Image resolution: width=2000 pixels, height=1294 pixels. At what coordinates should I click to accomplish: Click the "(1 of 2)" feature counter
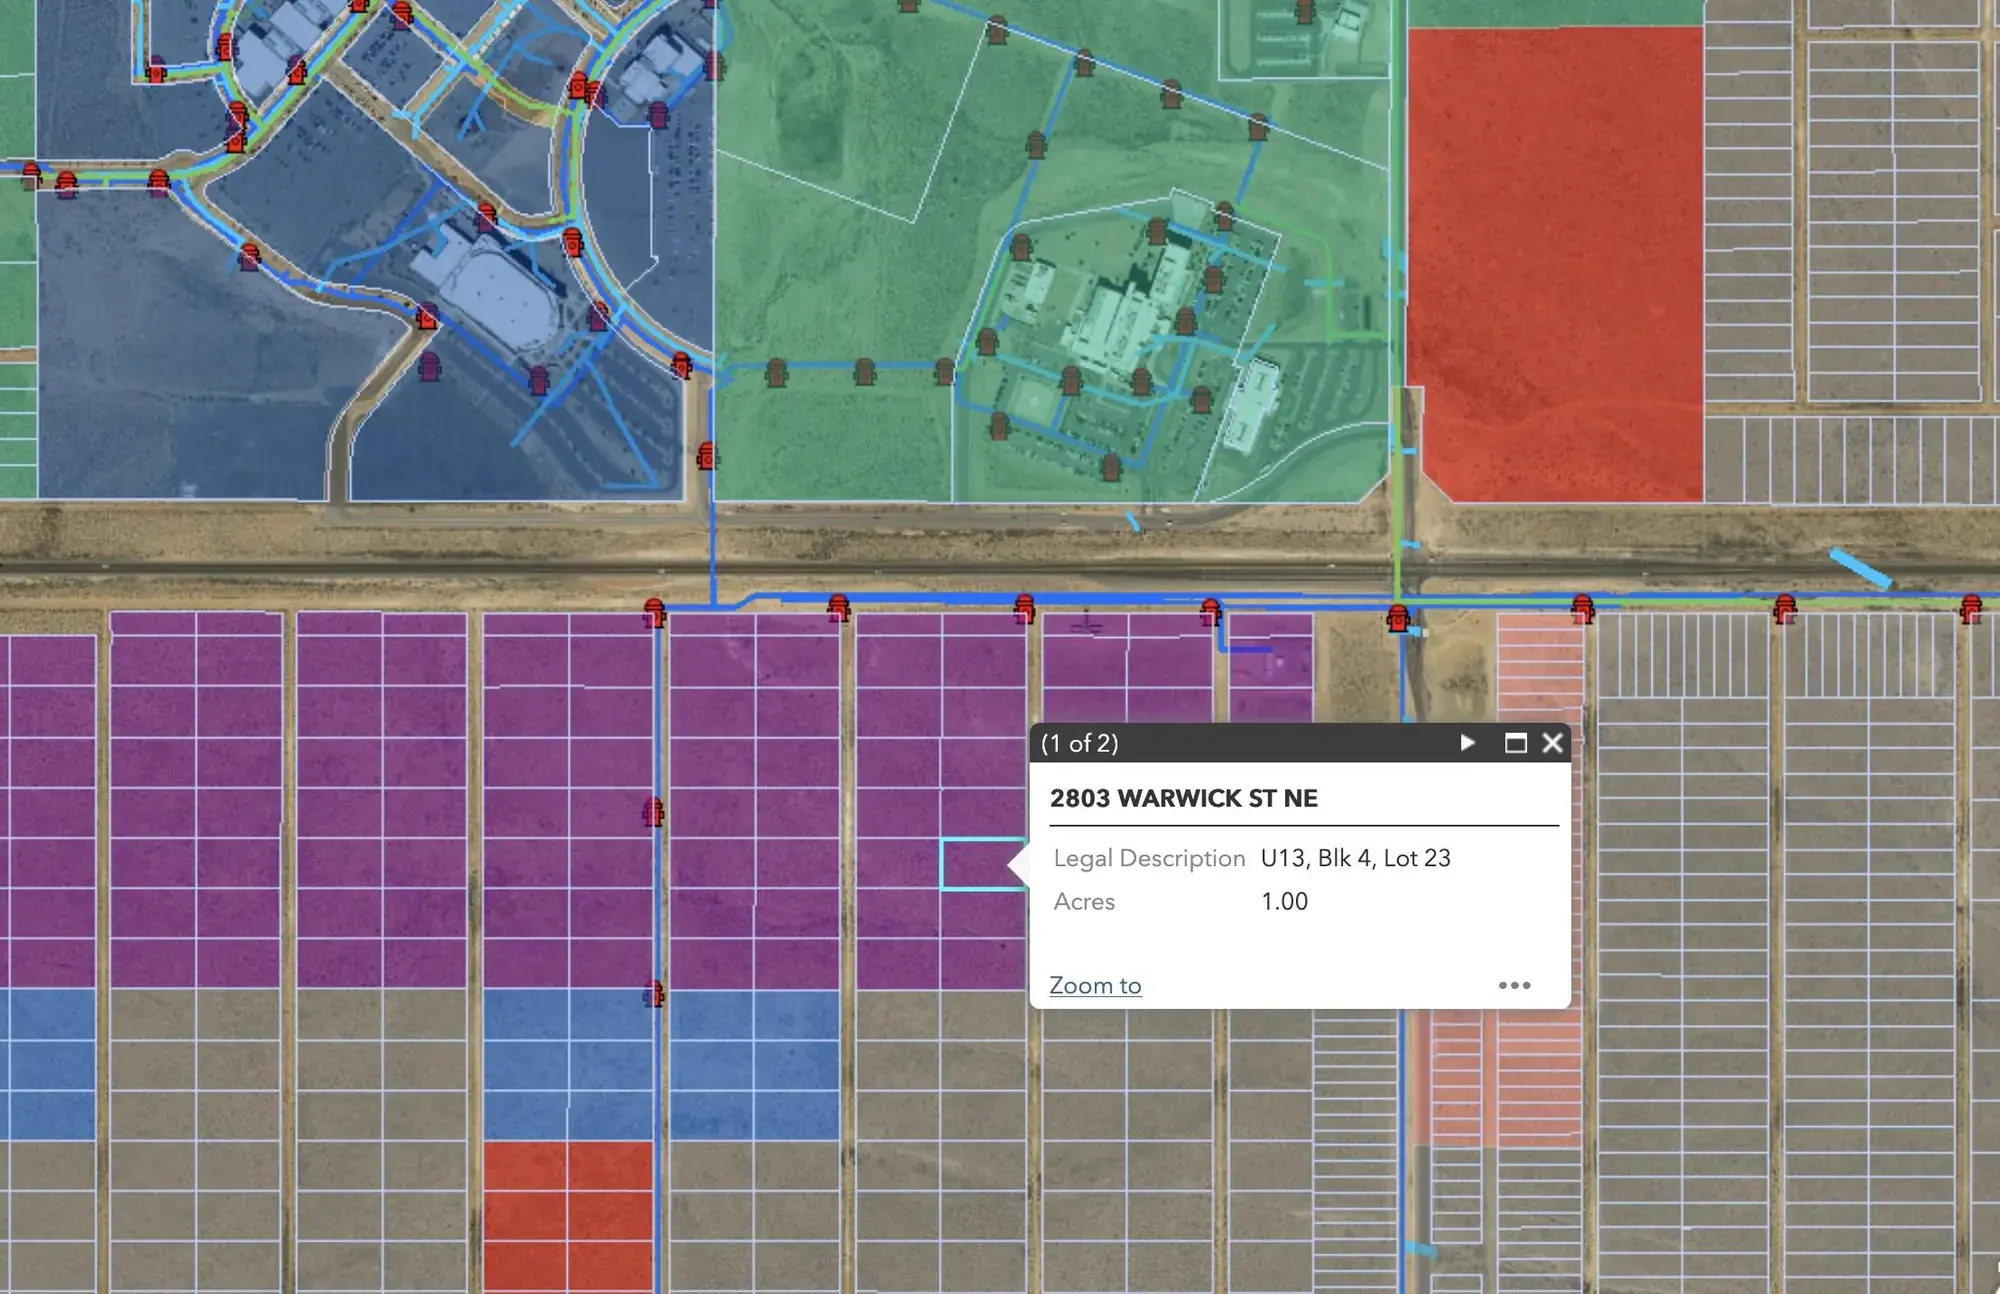point(1079,743)
